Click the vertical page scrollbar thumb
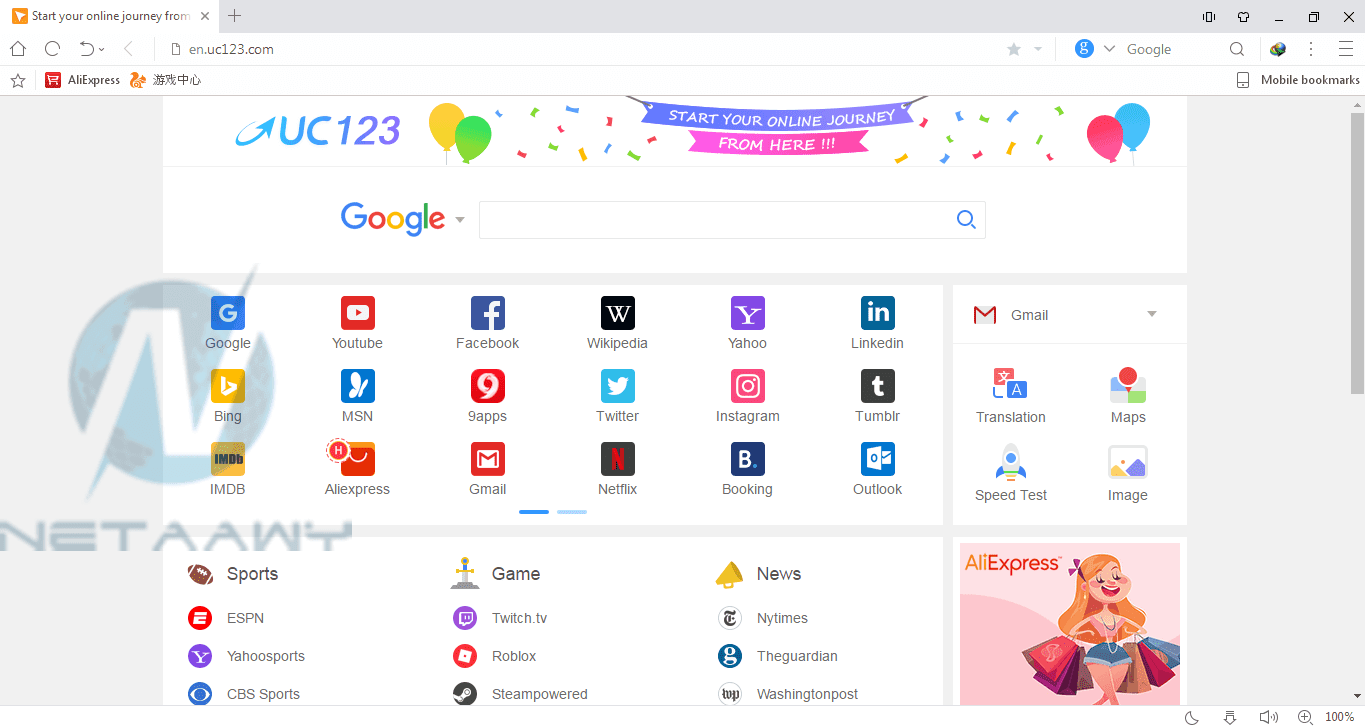 [1357, 254]
